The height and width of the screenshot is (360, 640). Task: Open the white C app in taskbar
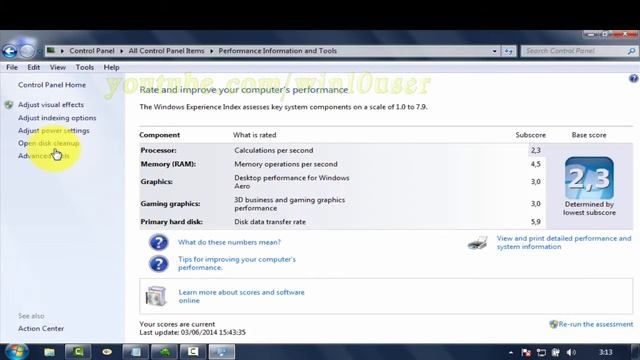(193, 352)
